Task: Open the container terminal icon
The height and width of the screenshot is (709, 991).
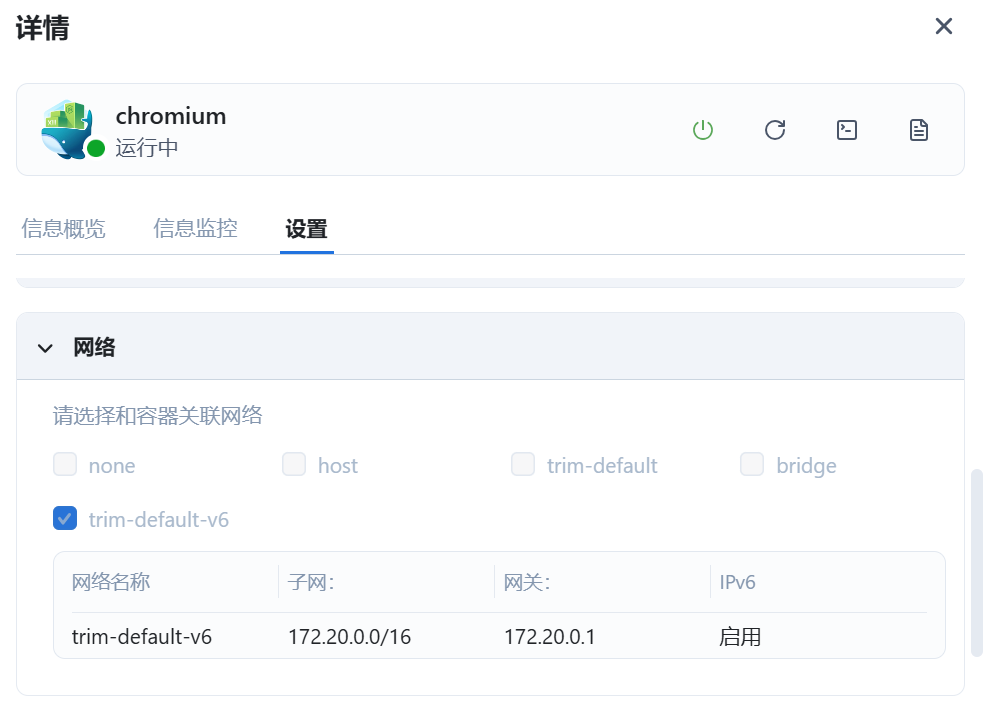Action: [847, 130]
